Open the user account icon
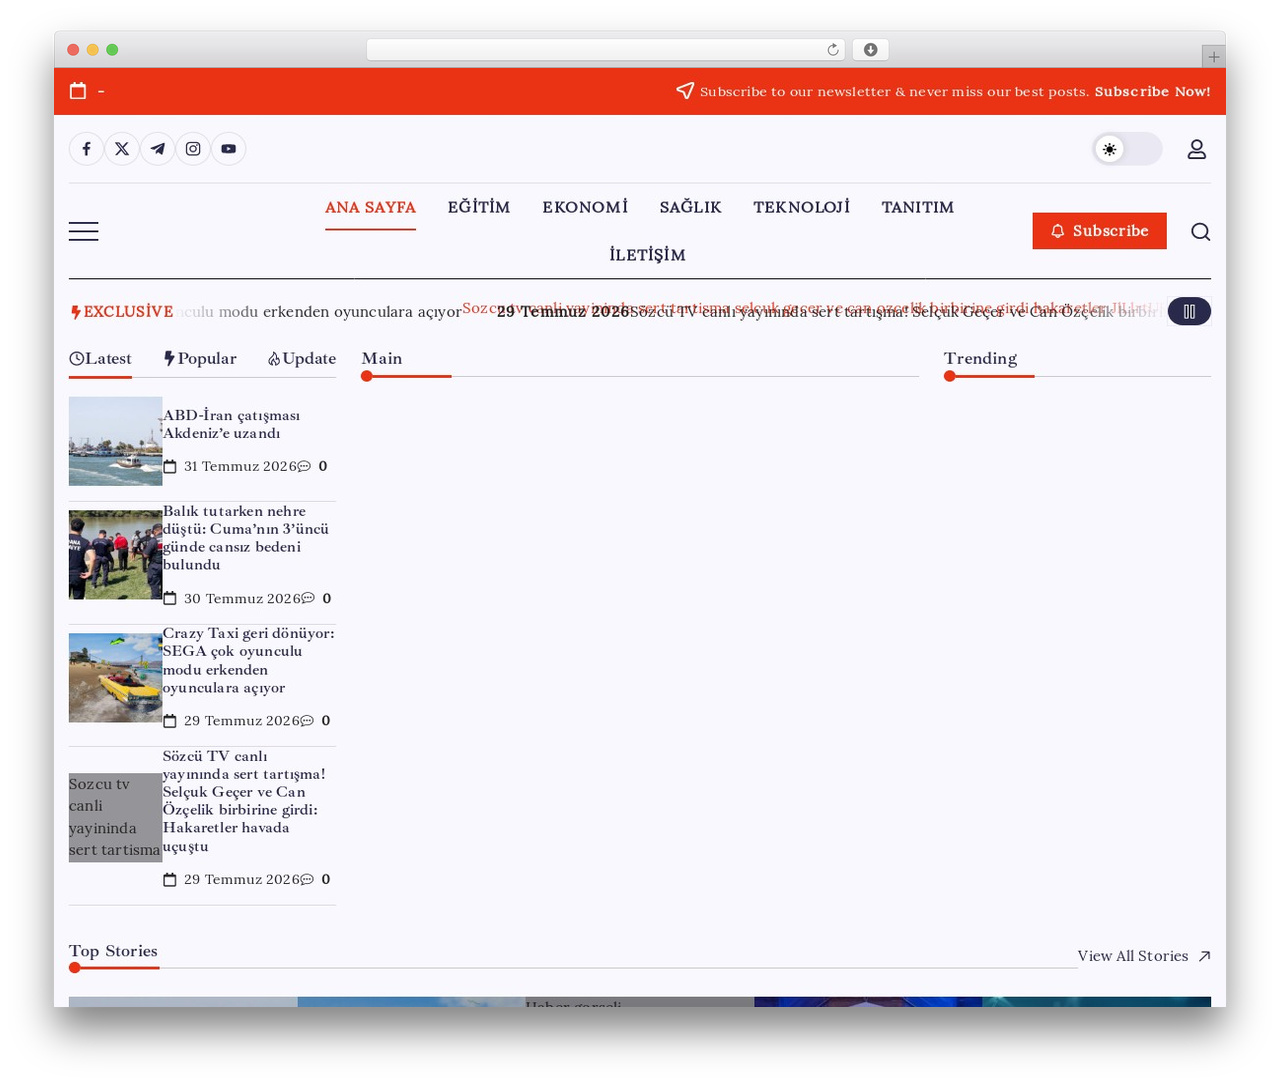 (1197, 149)
